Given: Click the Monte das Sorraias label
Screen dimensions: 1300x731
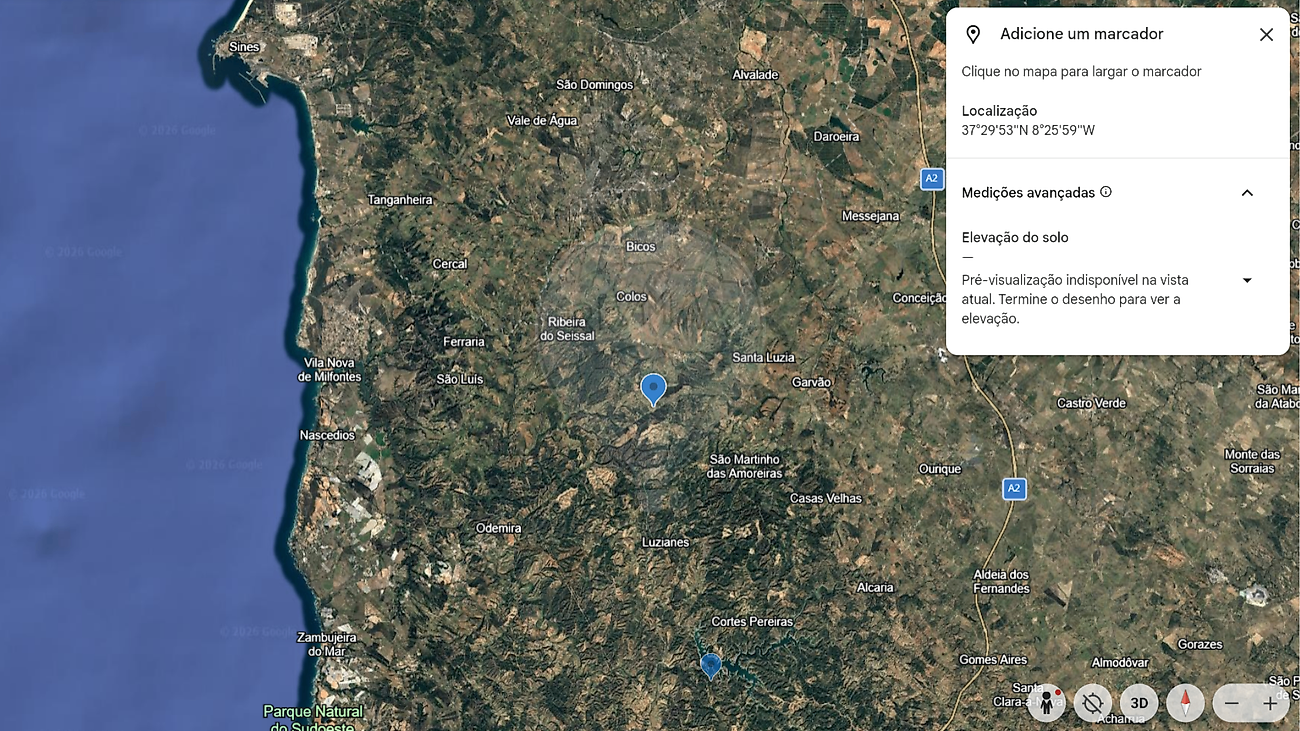Looking at the screenshot, I should click(x=1252, y=461).
